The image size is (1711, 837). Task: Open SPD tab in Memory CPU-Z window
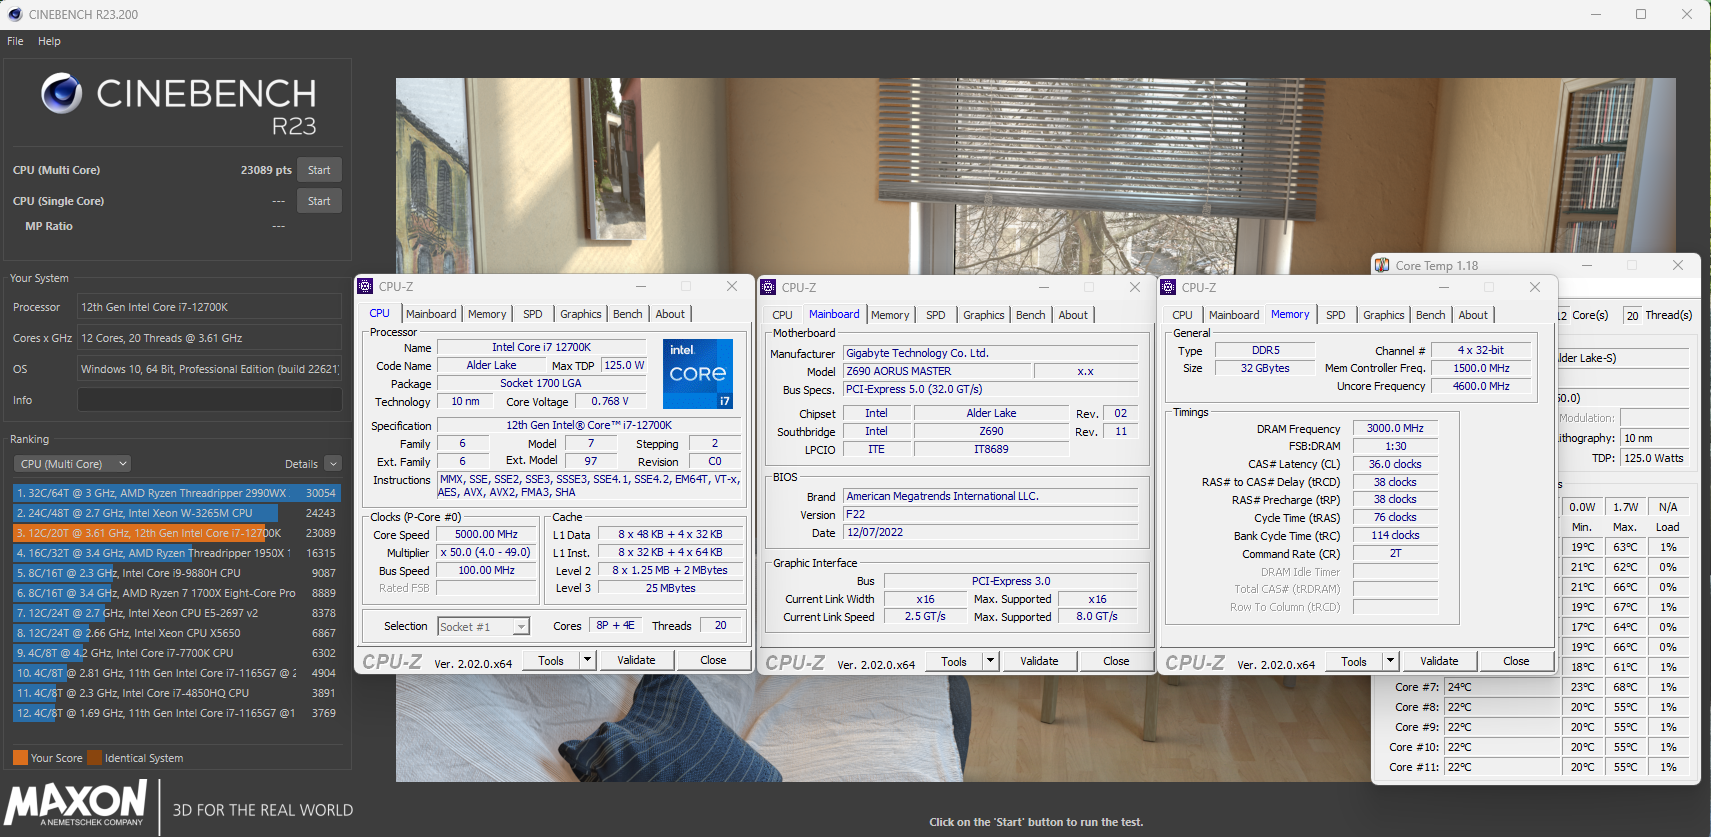click(x=1336, y=315)
